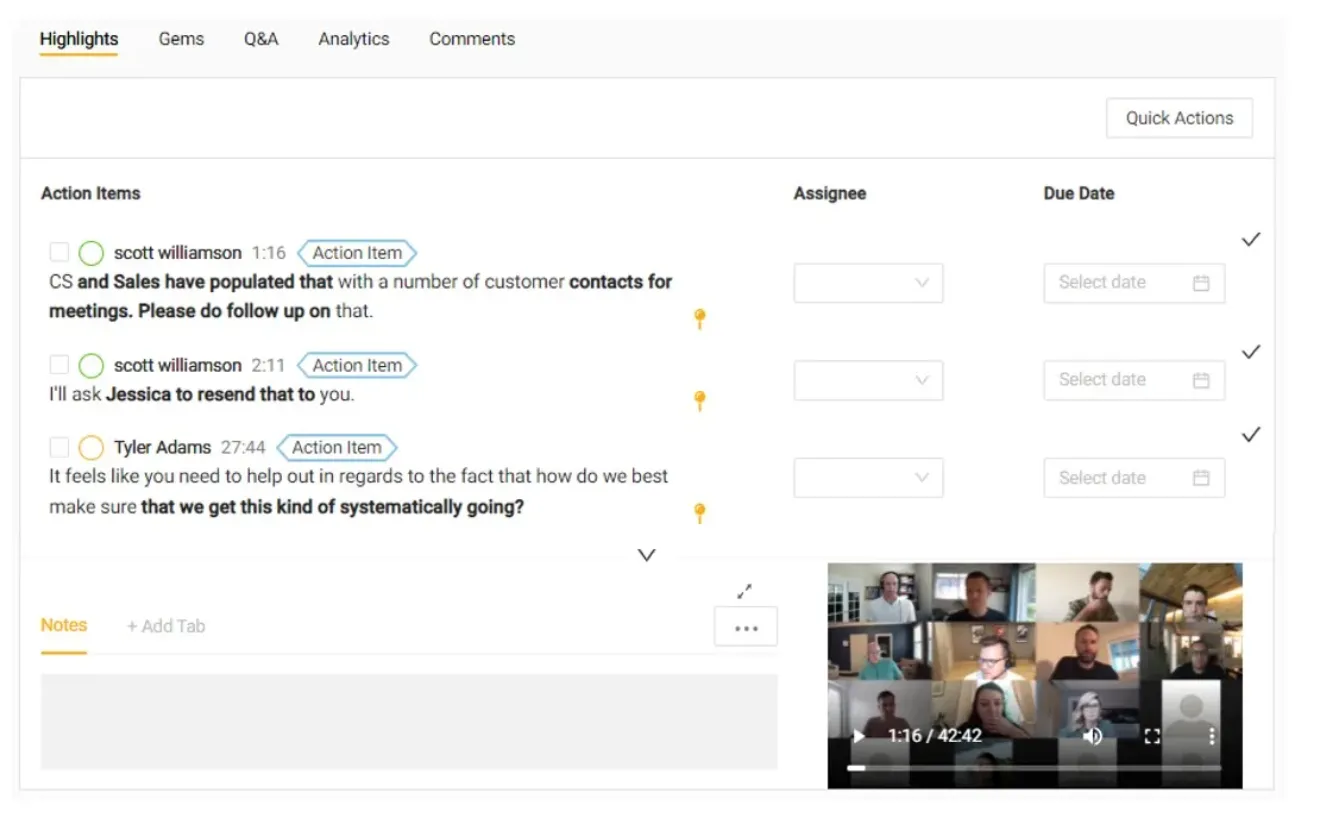Click the pin icon on Tyler Adams' action item
The width and height of the screenshot is (1320, 828).
[x=700, y=513]
